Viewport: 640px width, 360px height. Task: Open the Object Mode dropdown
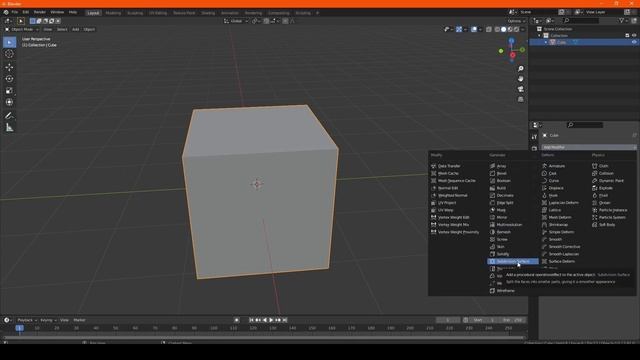pos(22,29)
